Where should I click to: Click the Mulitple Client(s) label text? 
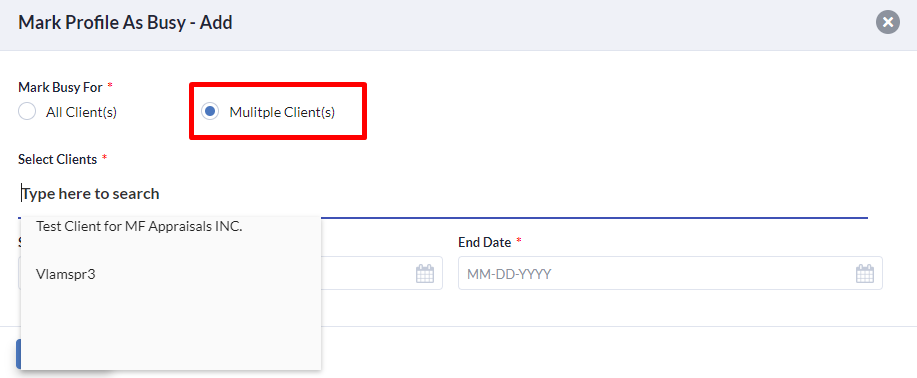282,112
